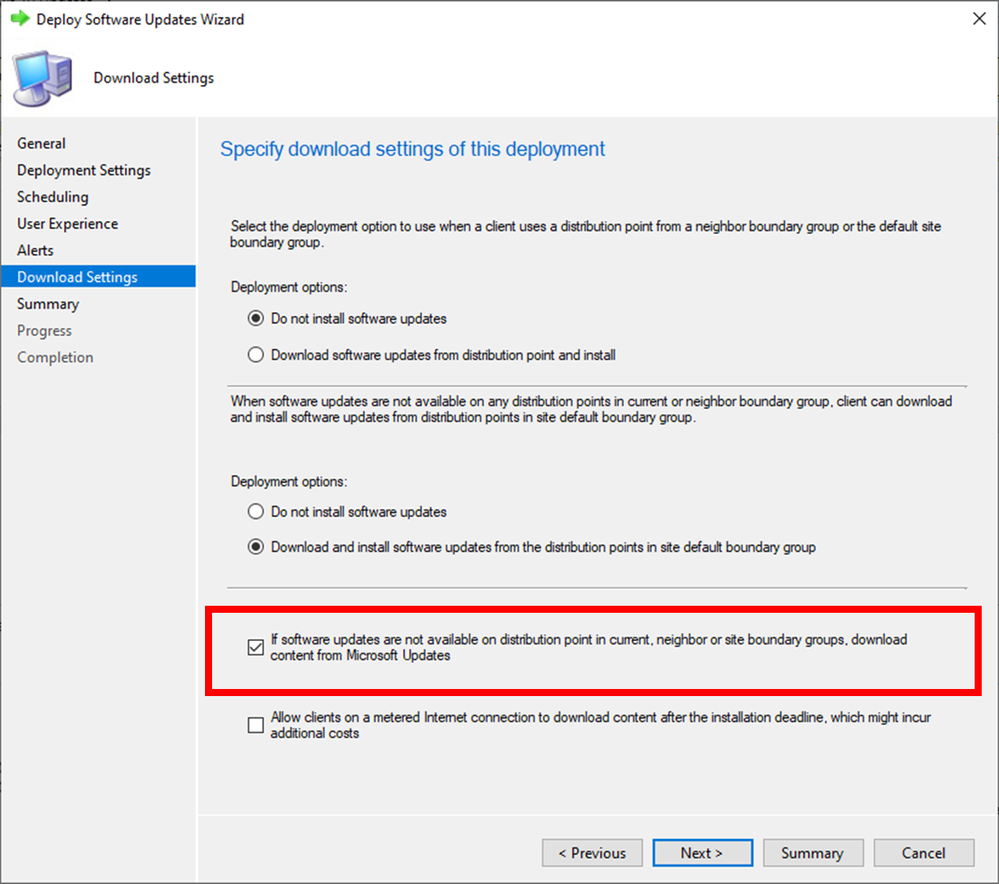Select the Alerts step in sidebar
This screenshot has width=999, height=884.
tap(35, 250)
